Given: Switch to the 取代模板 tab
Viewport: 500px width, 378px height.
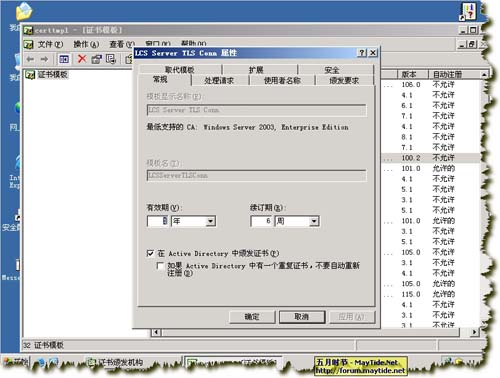Looking at the screenshot, I should point(180,70).
